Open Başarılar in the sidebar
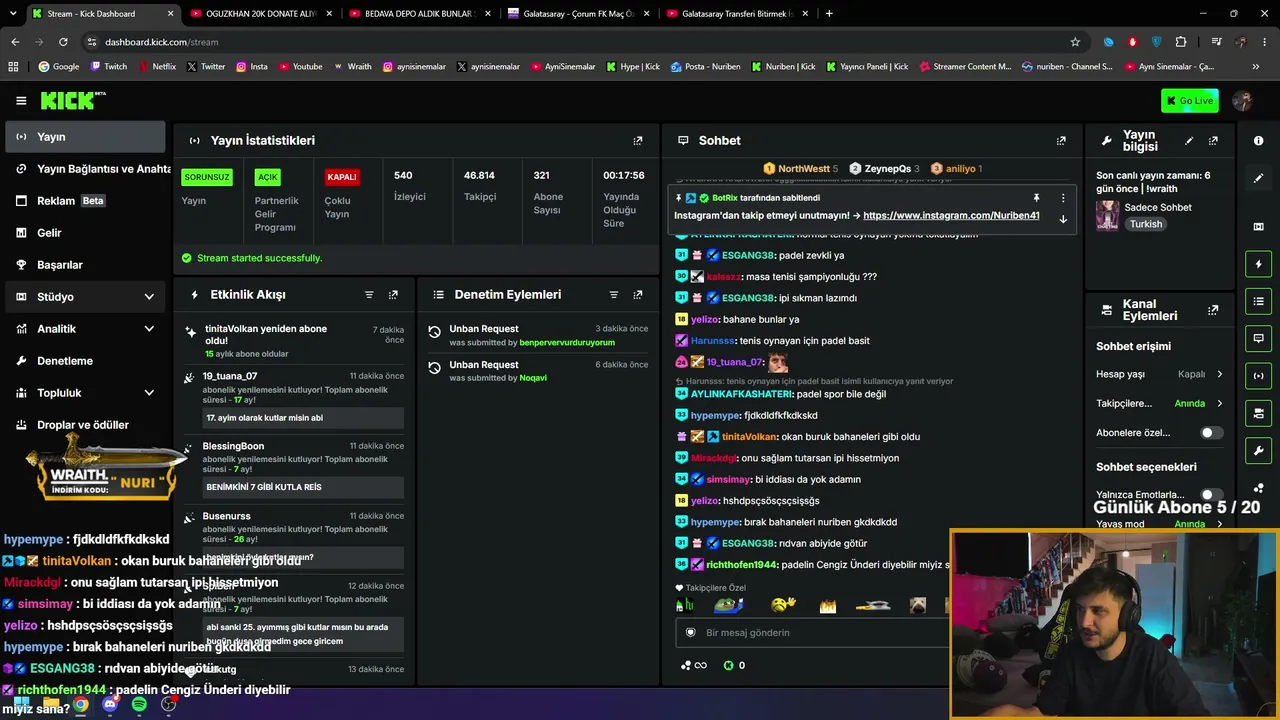The image size is (1280, 720). coord(85,265)
